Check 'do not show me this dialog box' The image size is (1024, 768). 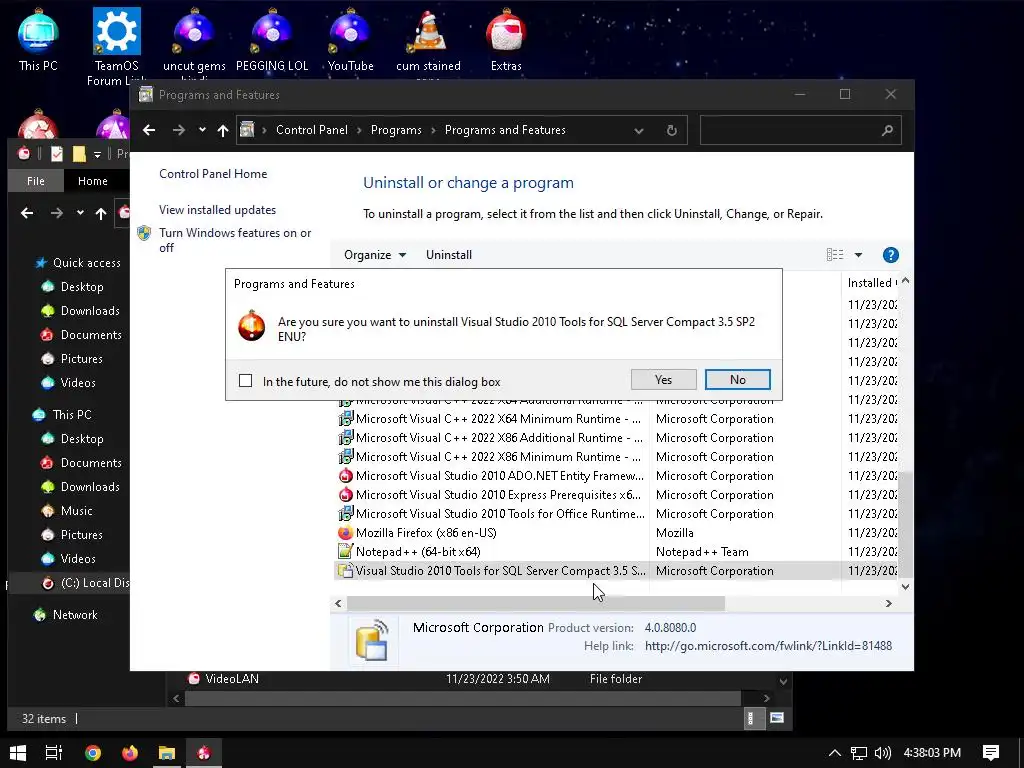pyautogui.click(x=246, y=381)
